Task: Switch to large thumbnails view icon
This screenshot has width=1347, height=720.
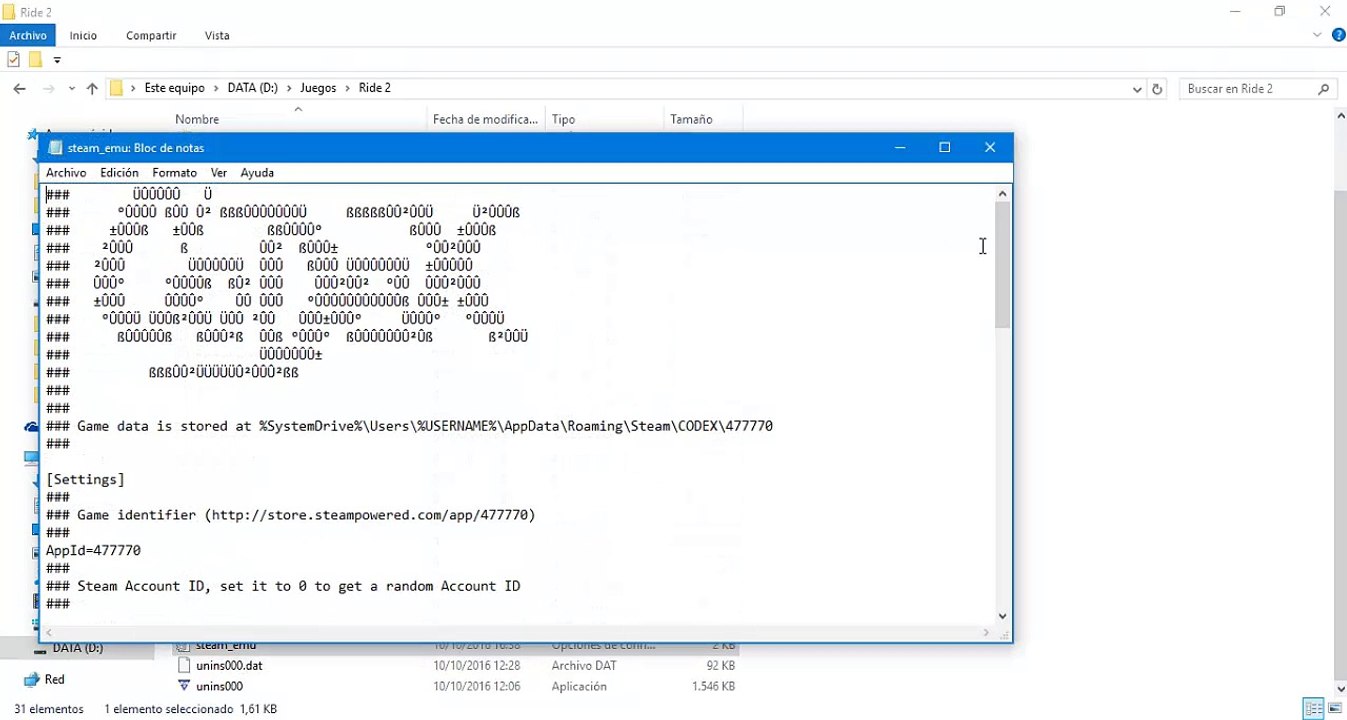Action: 1335,709
